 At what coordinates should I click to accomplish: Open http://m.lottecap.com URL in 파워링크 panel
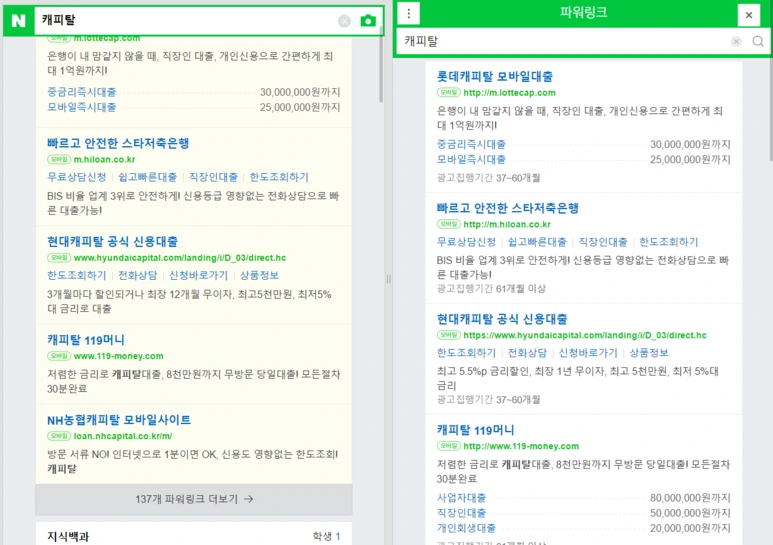point(509,93)
